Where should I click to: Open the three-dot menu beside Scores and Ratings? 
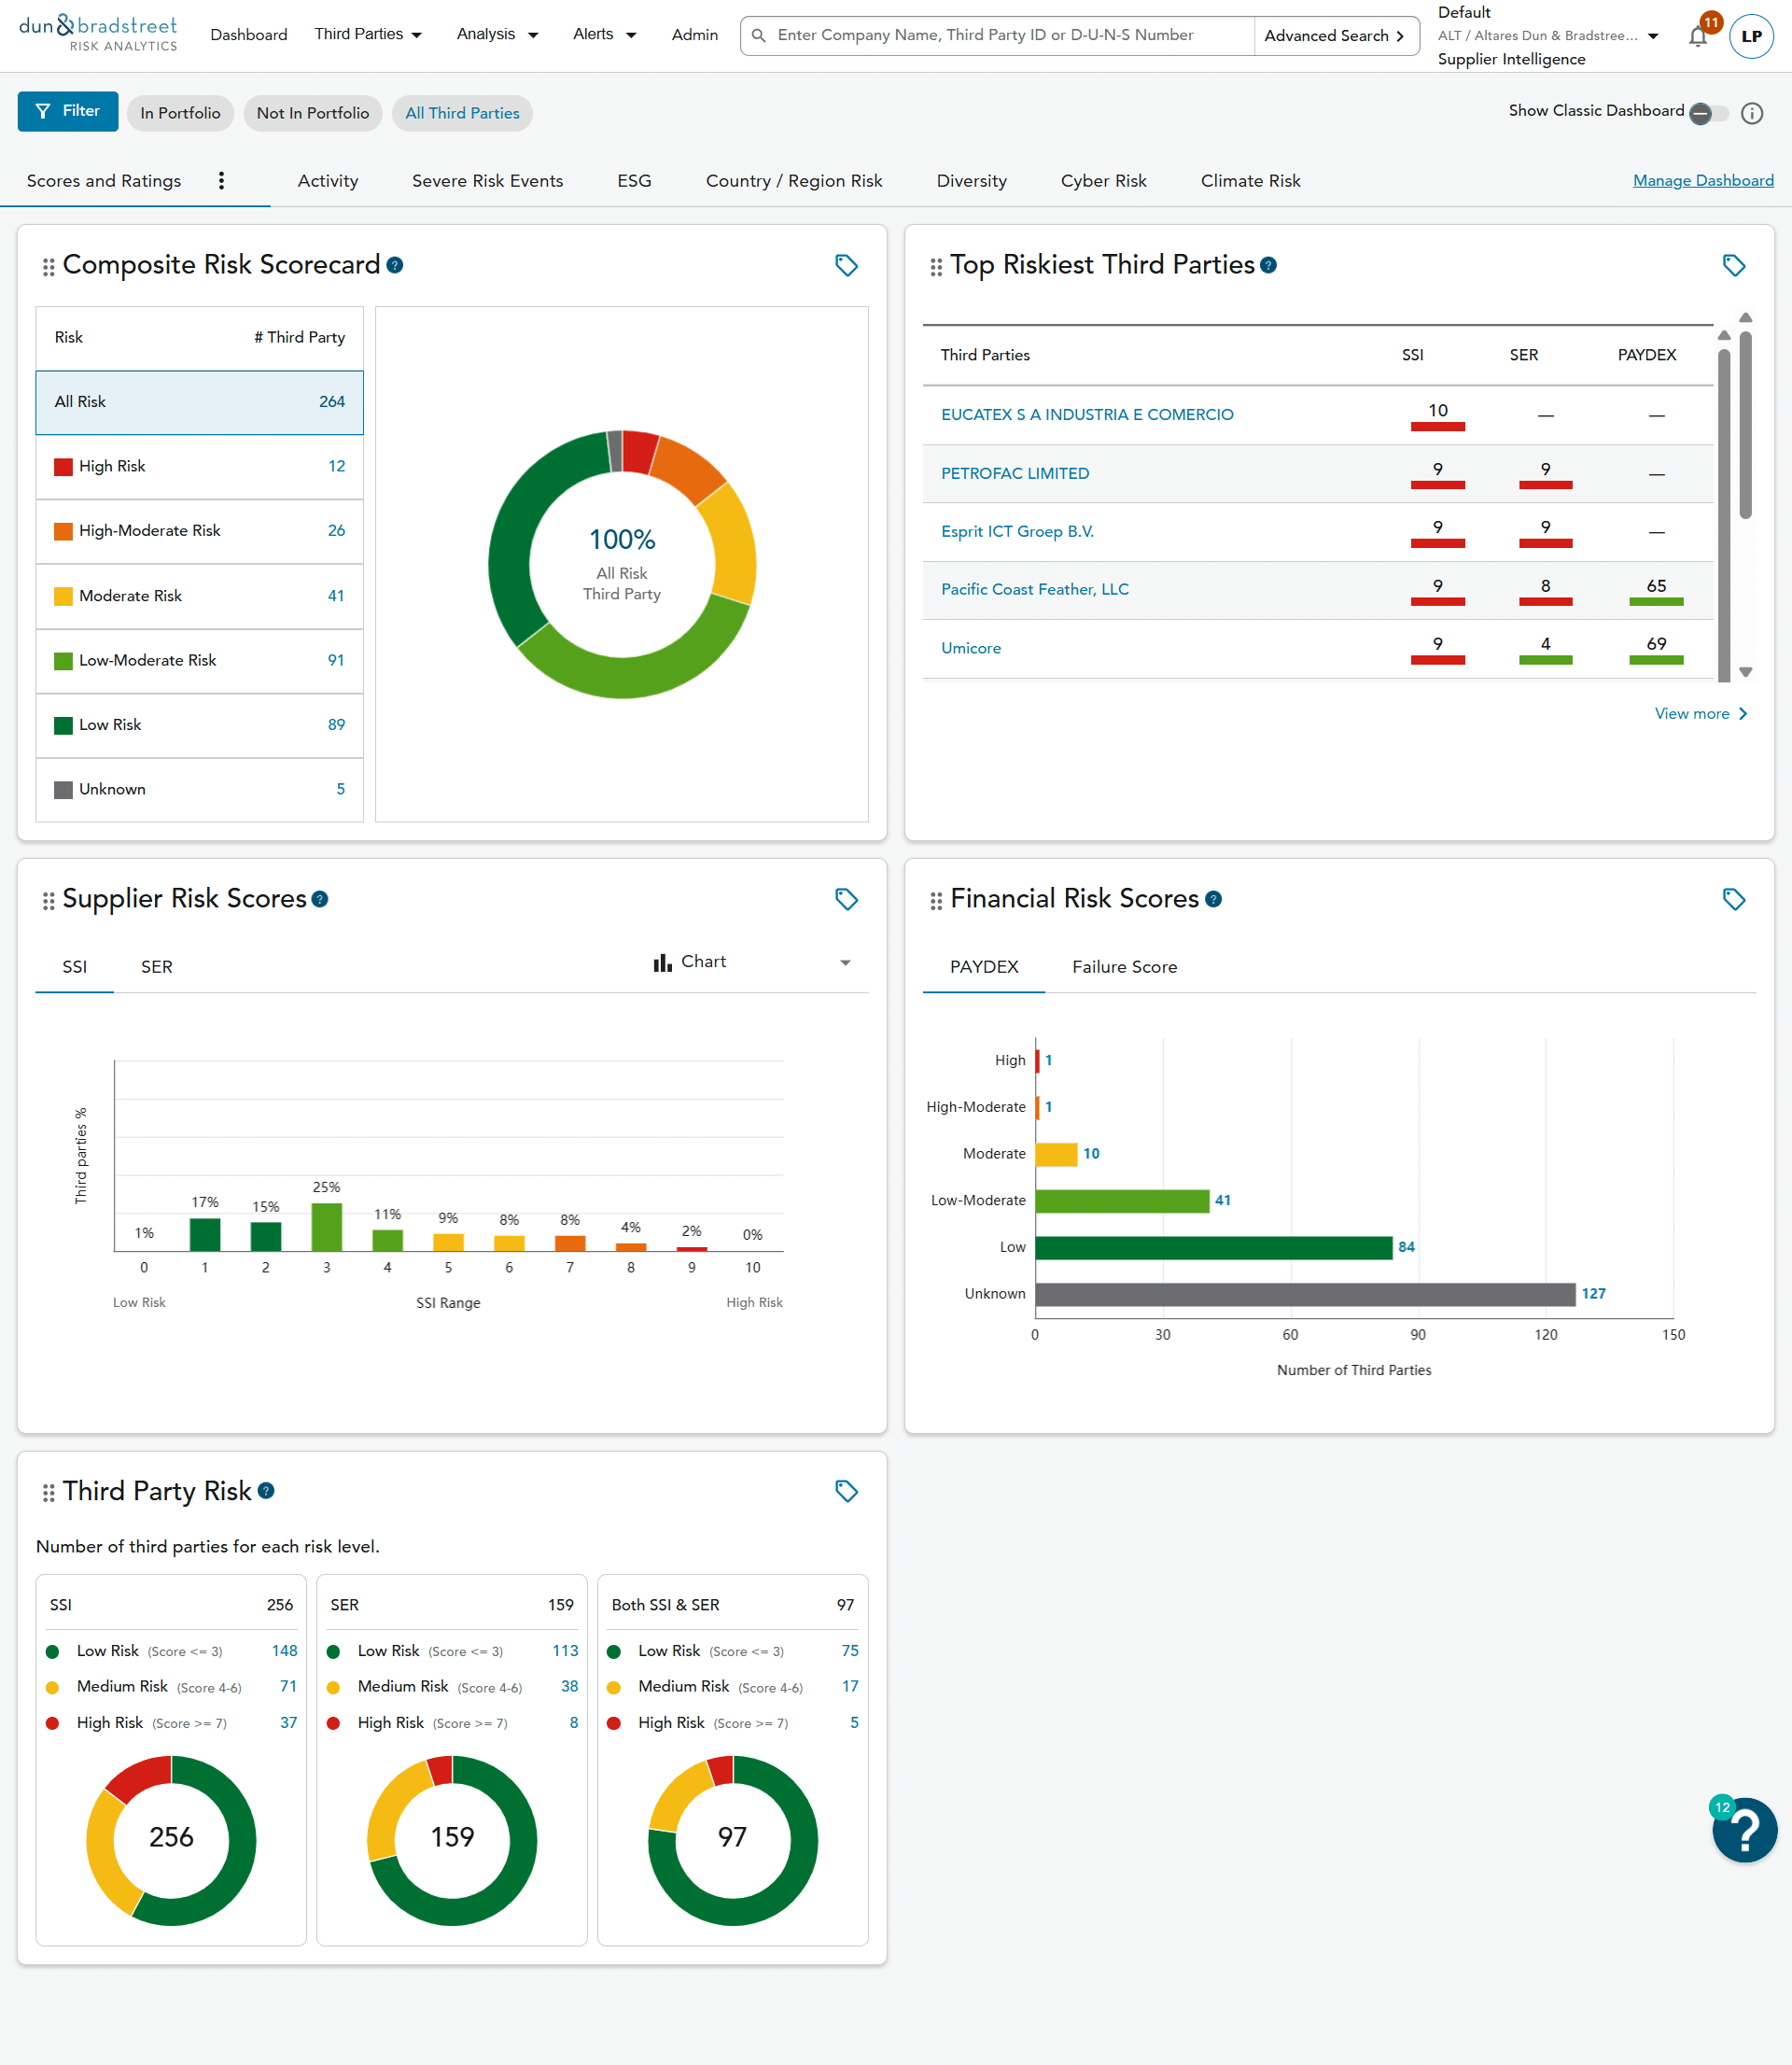[x=221, y=181]
